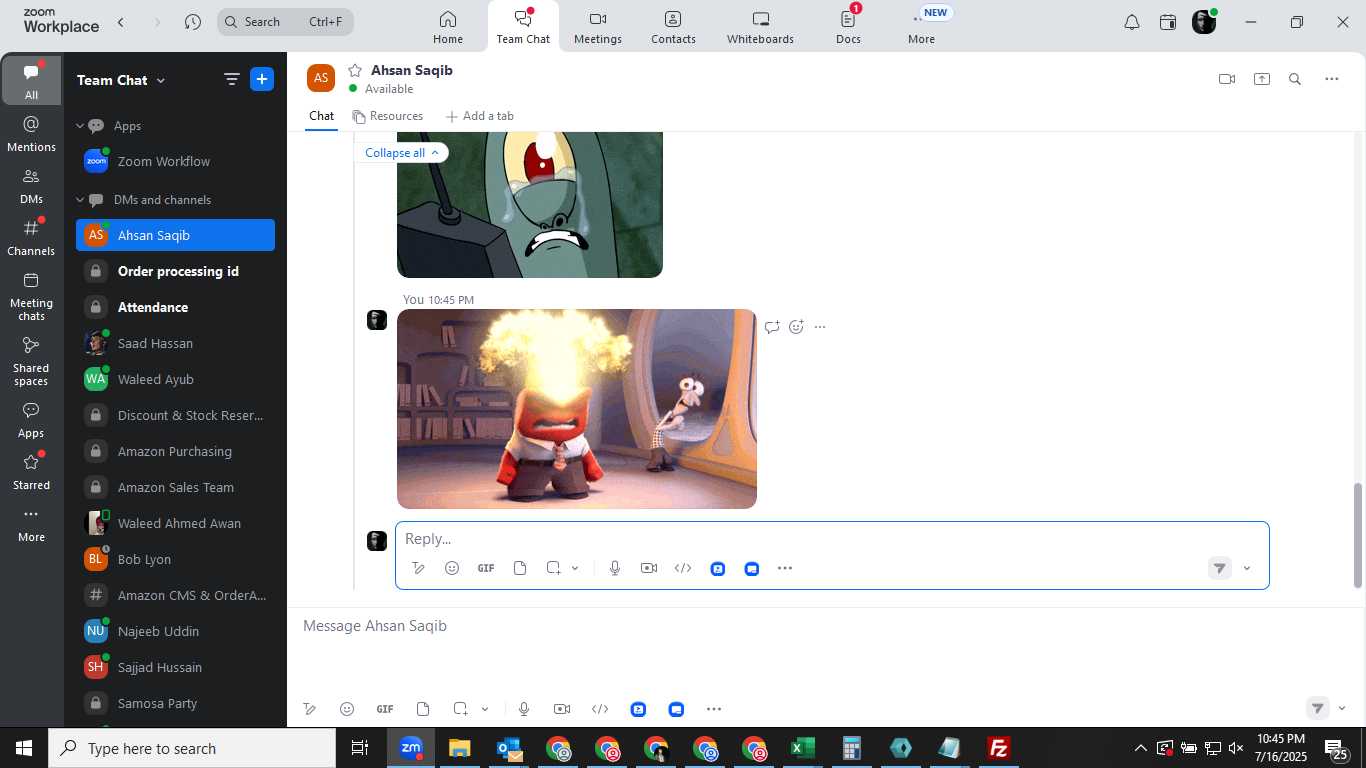The width and height of the screenshot is (1366, 768).
Task: Open send options dropdown in the reply box
Action: pyautogui.click(x=1247, y=568)
